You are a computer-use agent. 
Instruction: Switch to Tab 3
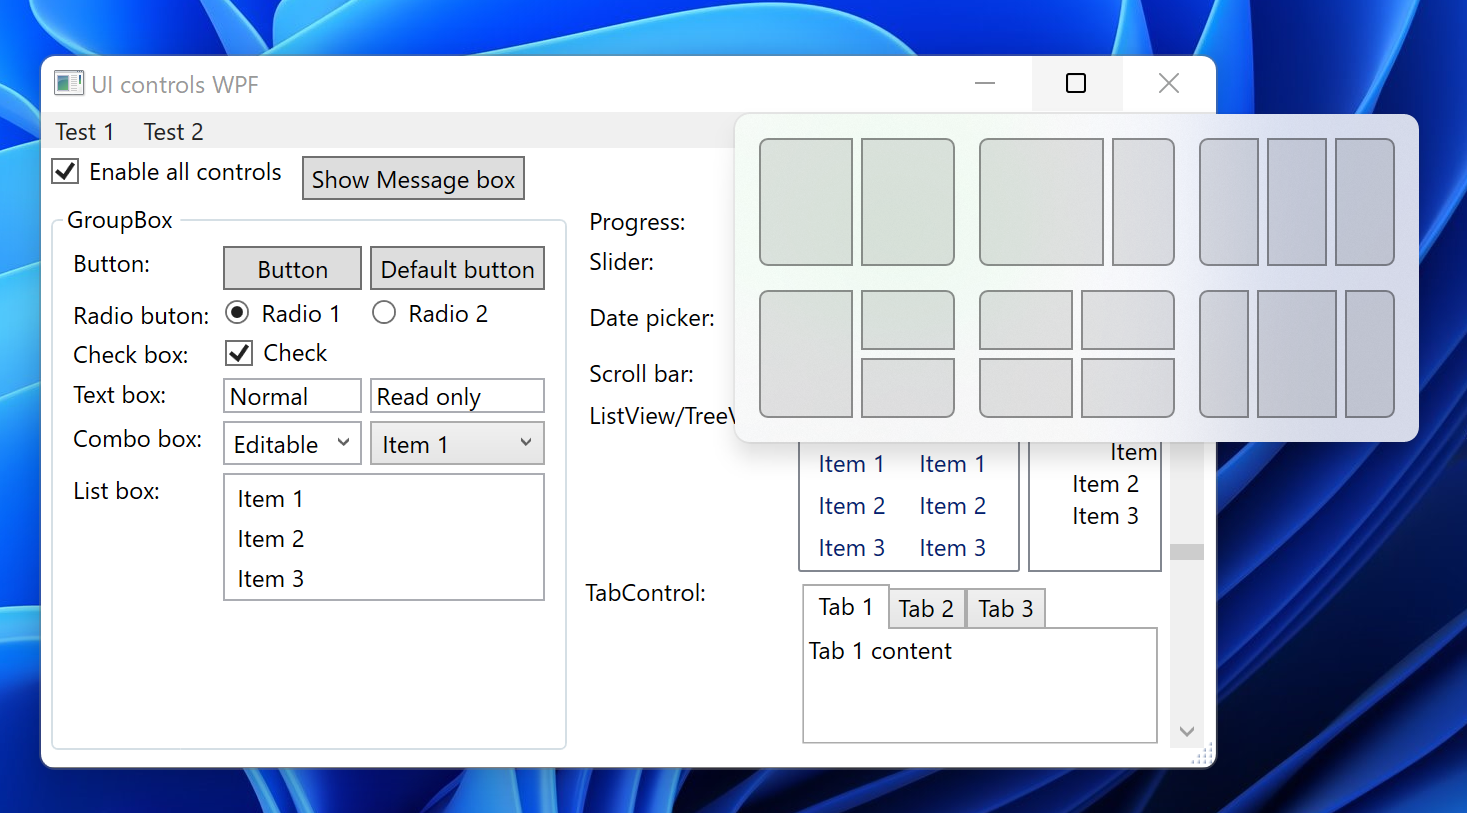pyautogui.click(x=1005, y=608)
